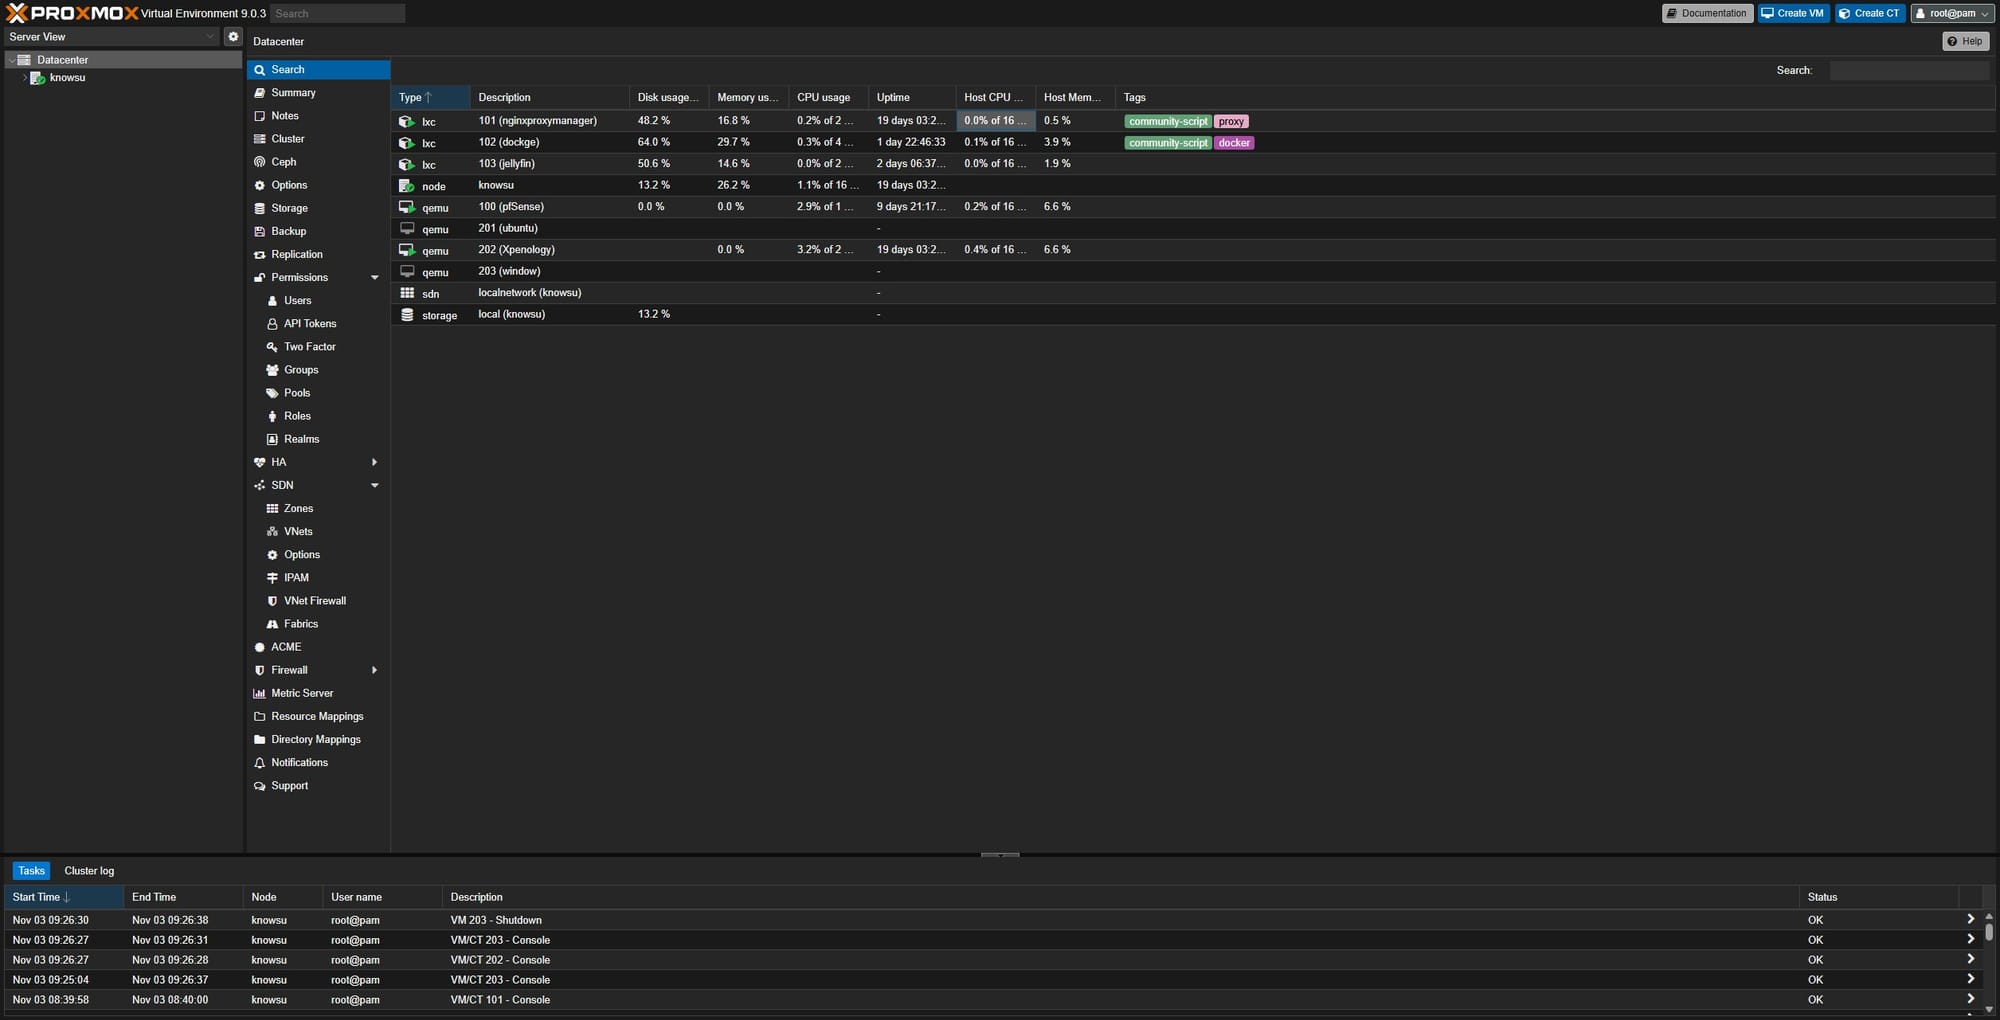Image resolution: width=2000 pixels, height=1020 pixels.
Task: Click the Create CT button
Action: (1869, 13)
